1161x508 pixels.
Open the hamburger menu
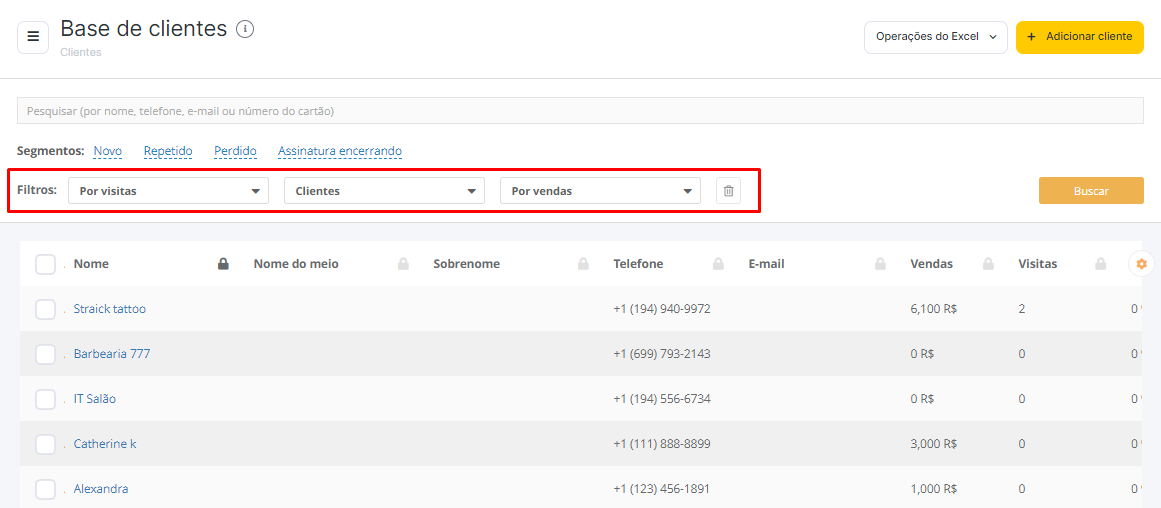[33, 37]
